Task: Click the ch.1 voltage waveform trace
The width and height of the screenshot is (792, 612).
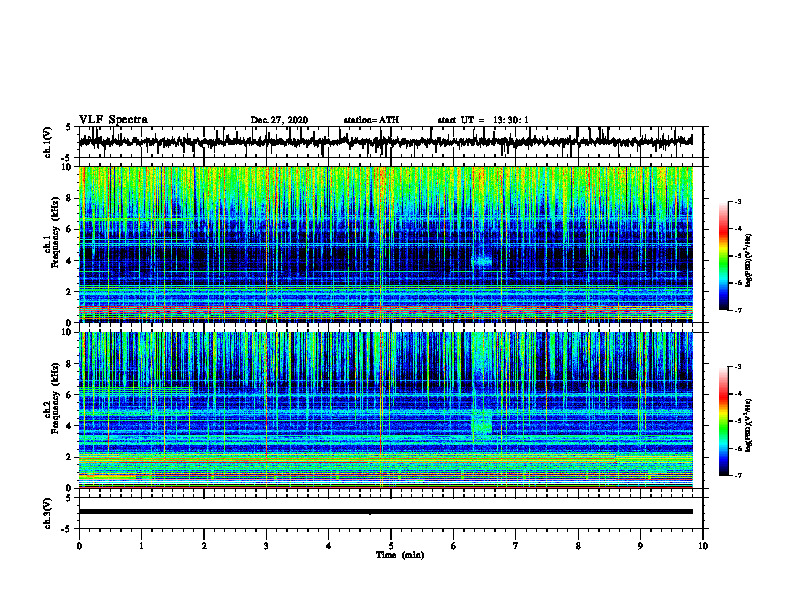Action: coord(385,141)
